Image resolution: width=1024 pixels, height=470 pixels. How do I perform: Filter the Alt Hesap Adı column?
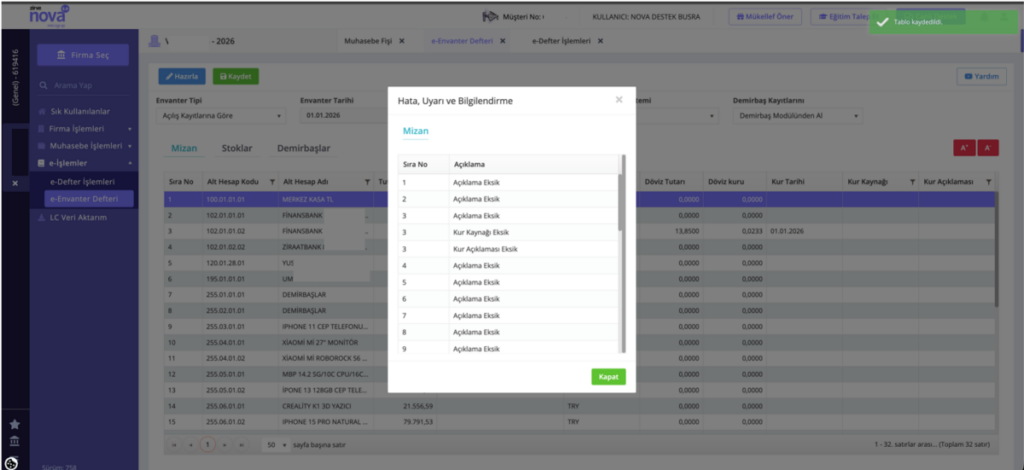367,181
